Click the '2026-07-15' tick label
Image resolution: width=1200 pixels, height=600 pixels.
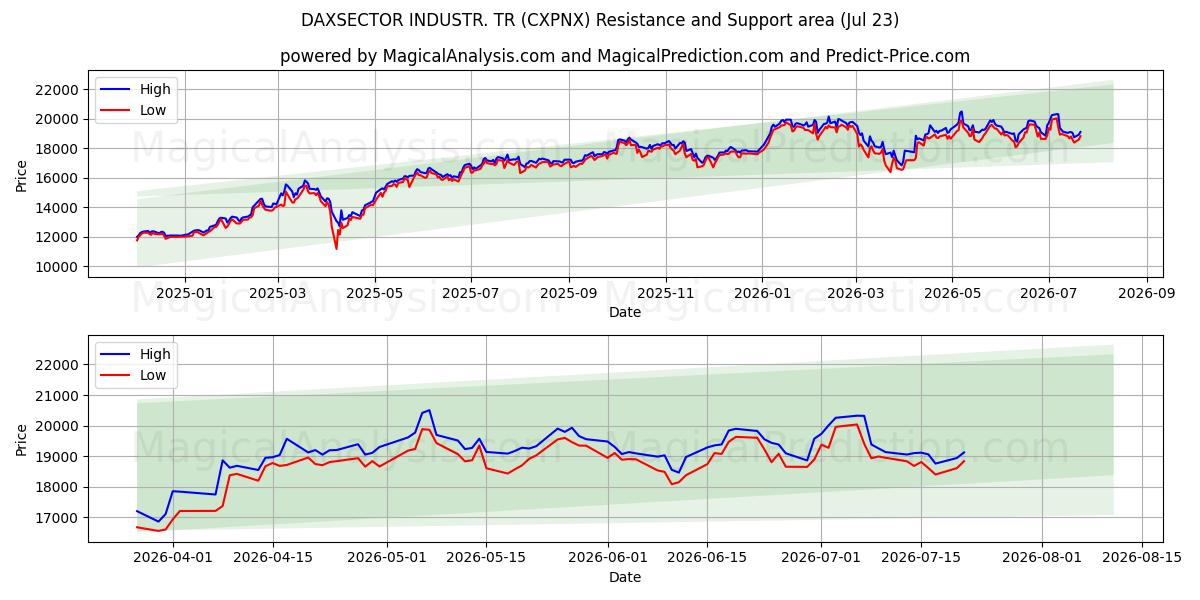click(x=922, y=559)
